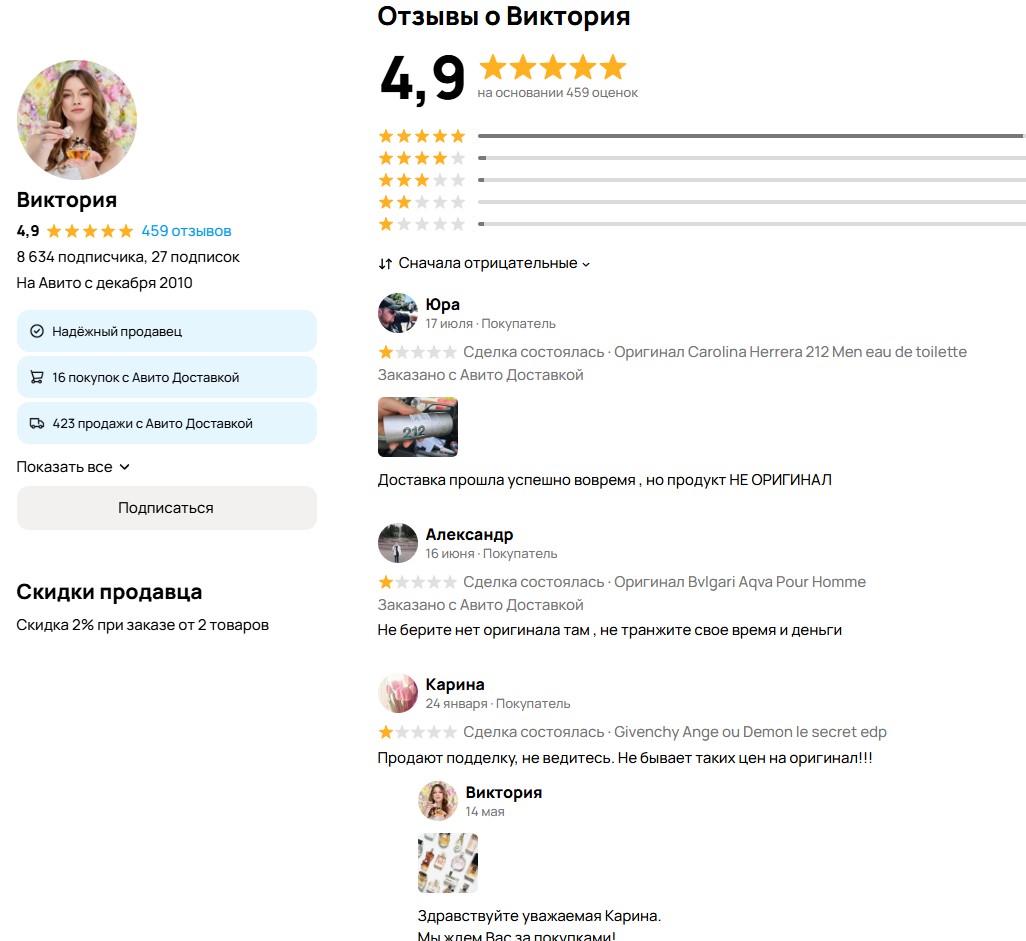Select the Надёжный продавец badge
Screen dimensions: 1026x941
coord(167,331)
